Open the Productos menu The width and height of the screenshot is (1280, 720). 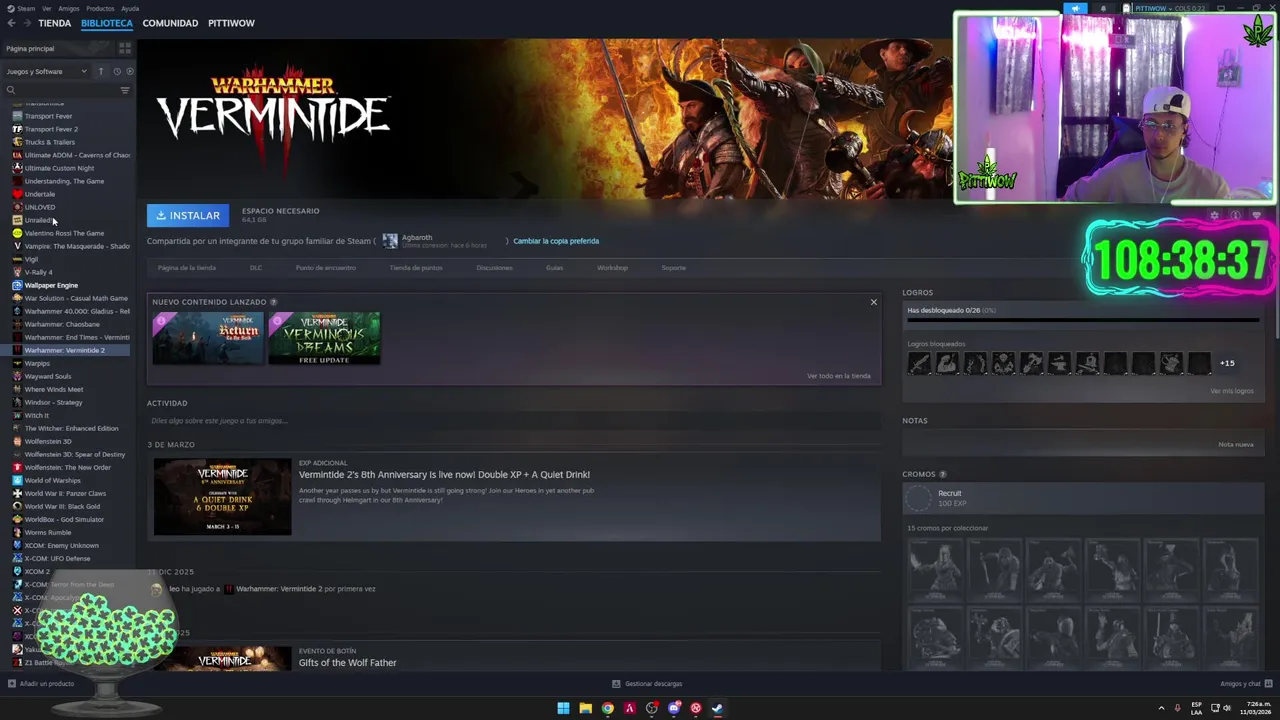pyautogui.click(x=100, y=8)
